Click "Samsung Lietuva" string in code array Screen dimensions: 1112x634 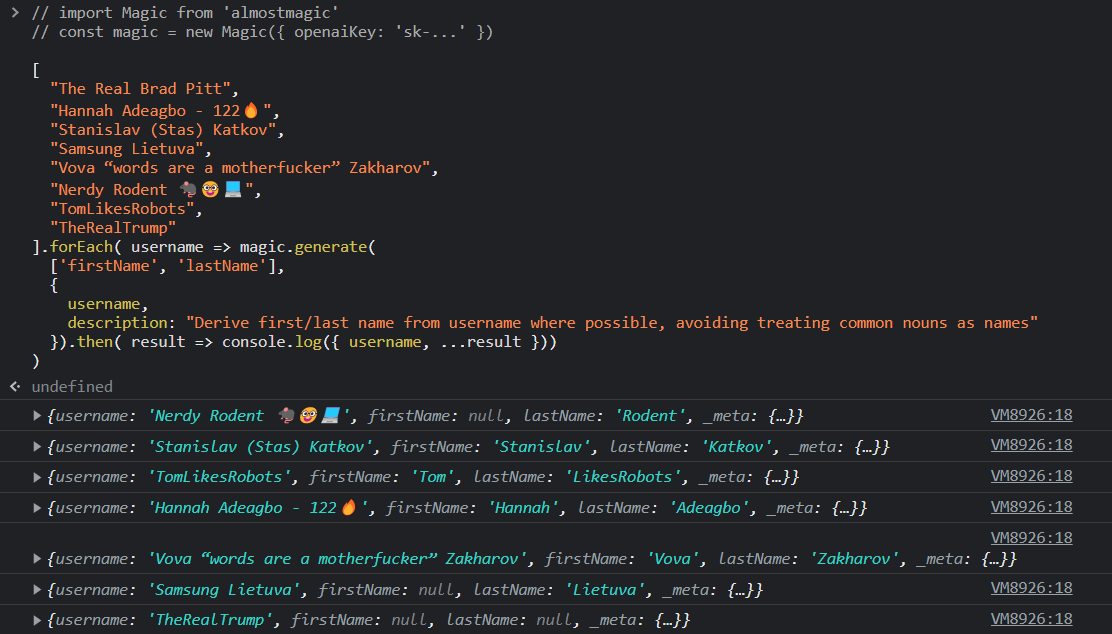point(127,149)
